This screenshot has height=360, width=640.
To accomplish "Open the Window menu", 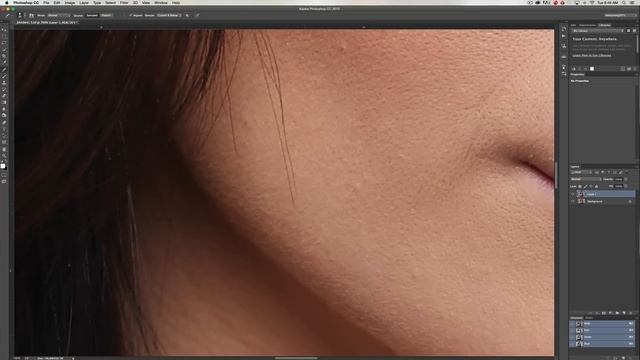I will click(x=161, y=2).
